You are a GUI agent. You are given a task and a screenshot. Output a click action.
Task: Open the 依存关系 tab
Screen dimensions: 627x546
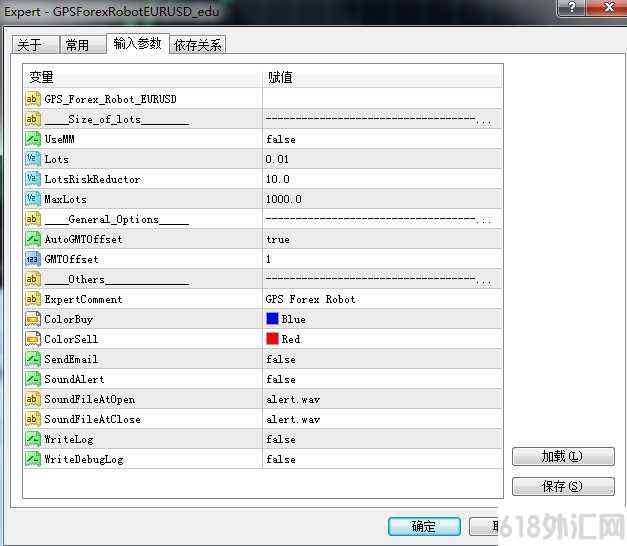(198, 44)
